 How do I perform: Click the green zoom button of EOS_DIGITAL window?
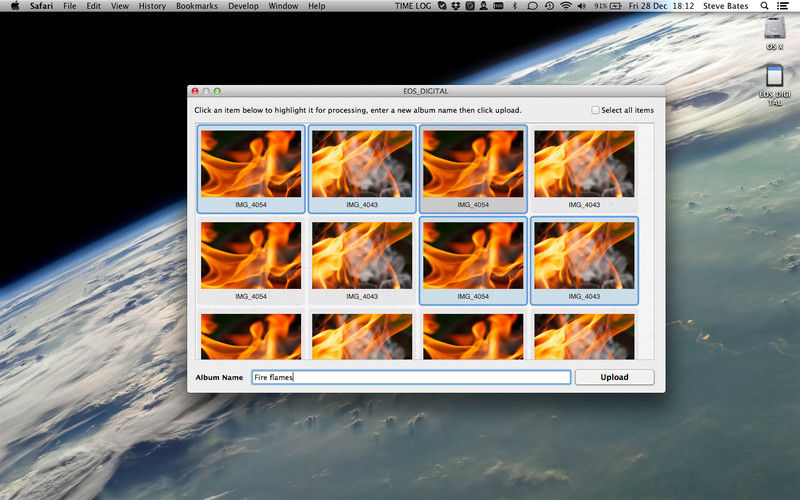tap(217, 91)
